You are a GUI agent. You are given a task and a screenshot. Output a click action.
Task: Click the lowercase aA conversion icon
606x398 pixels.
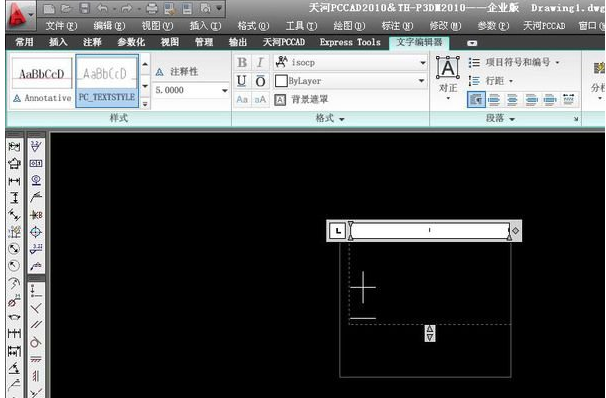pyautogui.click(x=260, y=100)
